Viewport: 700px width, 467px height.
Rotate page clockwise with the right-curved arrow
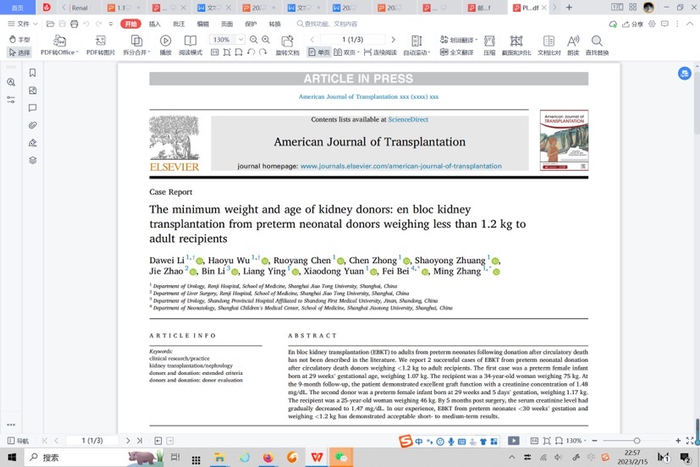point(263,52)
